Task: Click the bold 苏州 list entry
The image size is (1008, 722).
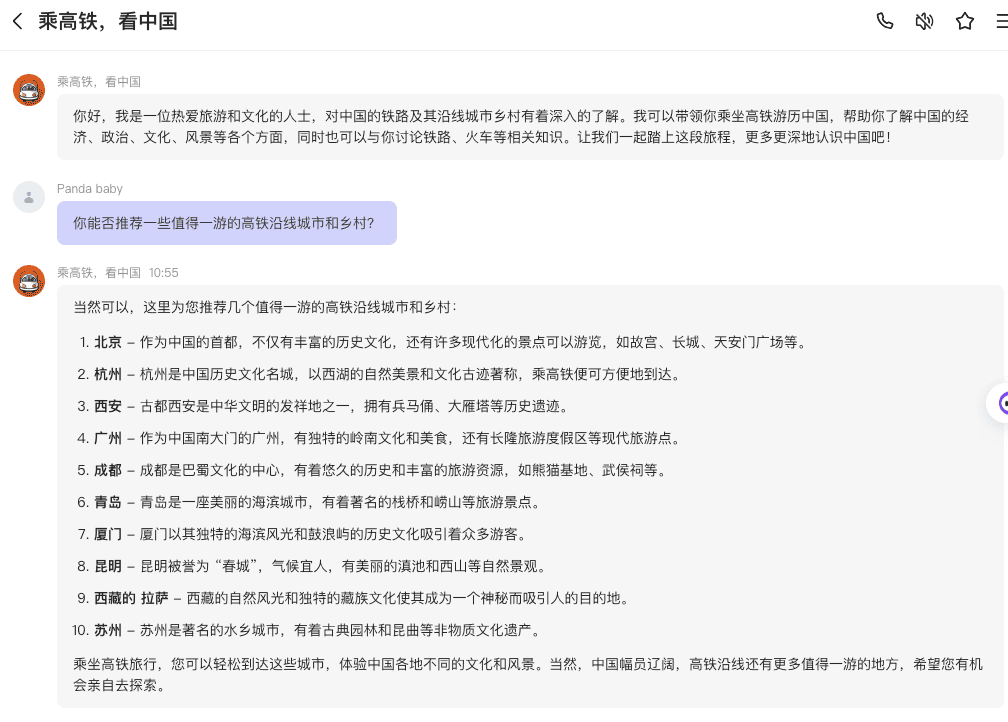Action: [x=108, y=630]
